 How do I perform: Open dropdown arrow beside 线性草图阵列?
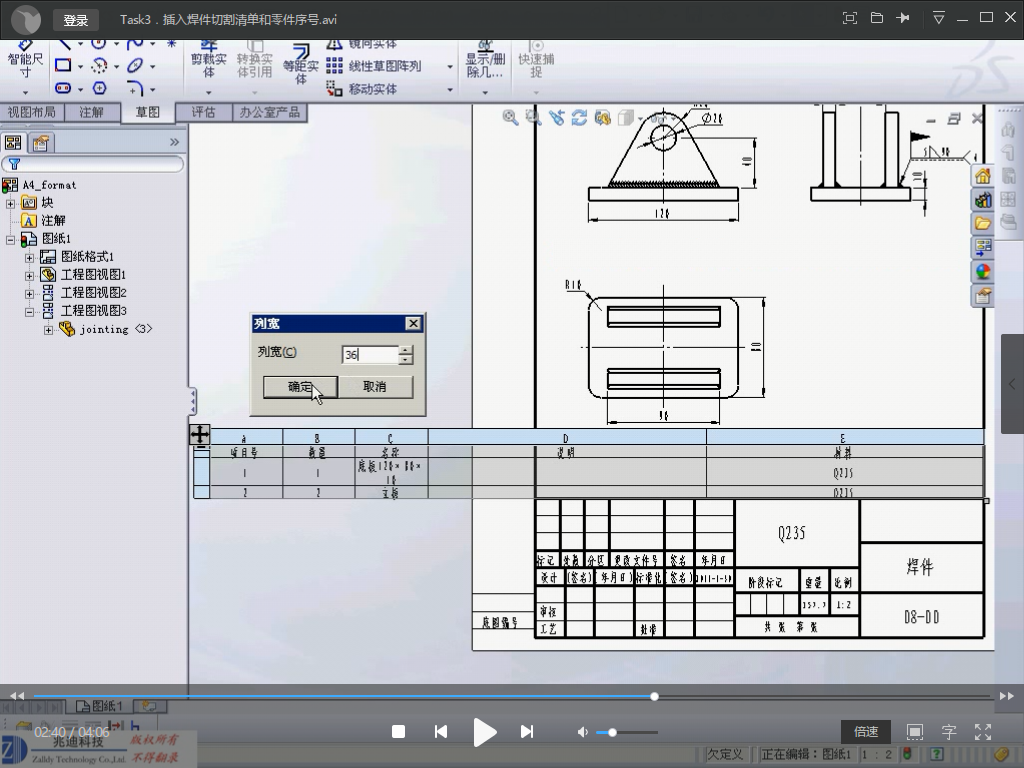click(x=449, y=67)
